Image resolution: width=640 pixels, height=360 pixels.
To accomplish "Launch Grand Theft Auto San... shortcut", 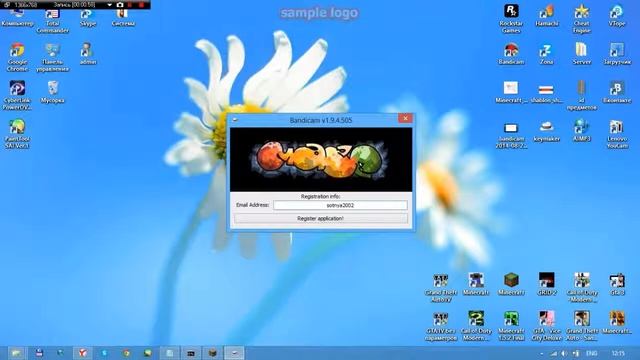I will point(582,326).
